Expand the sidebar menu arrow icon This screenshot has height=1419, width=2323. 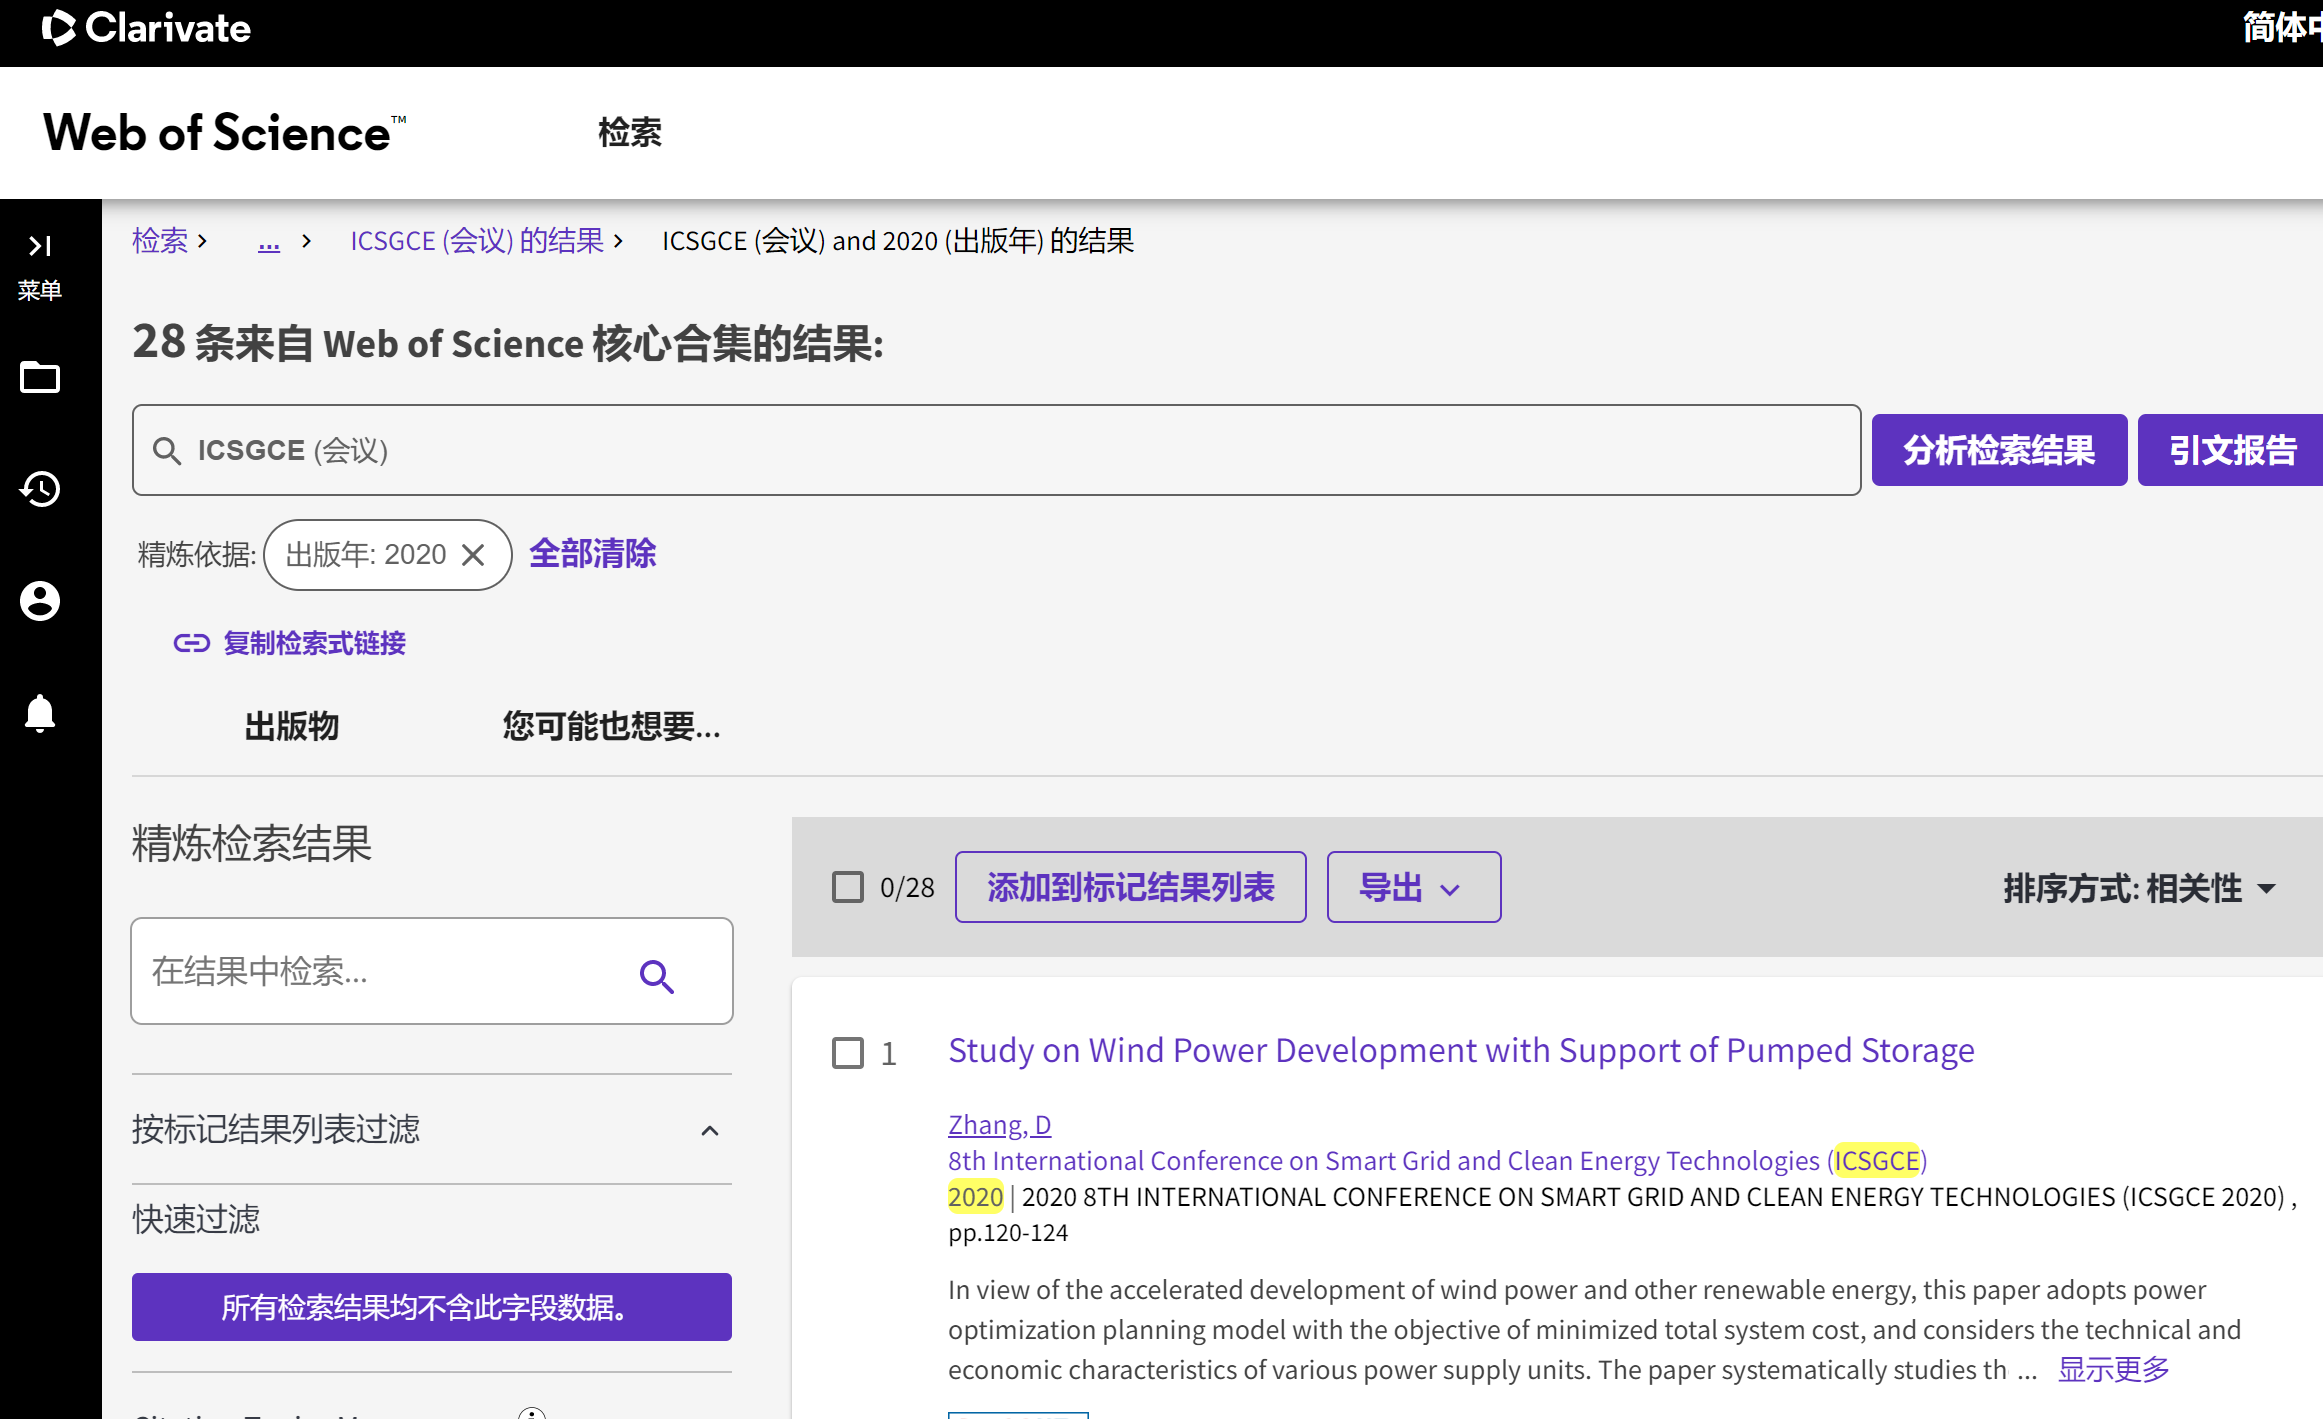point(40,246)
